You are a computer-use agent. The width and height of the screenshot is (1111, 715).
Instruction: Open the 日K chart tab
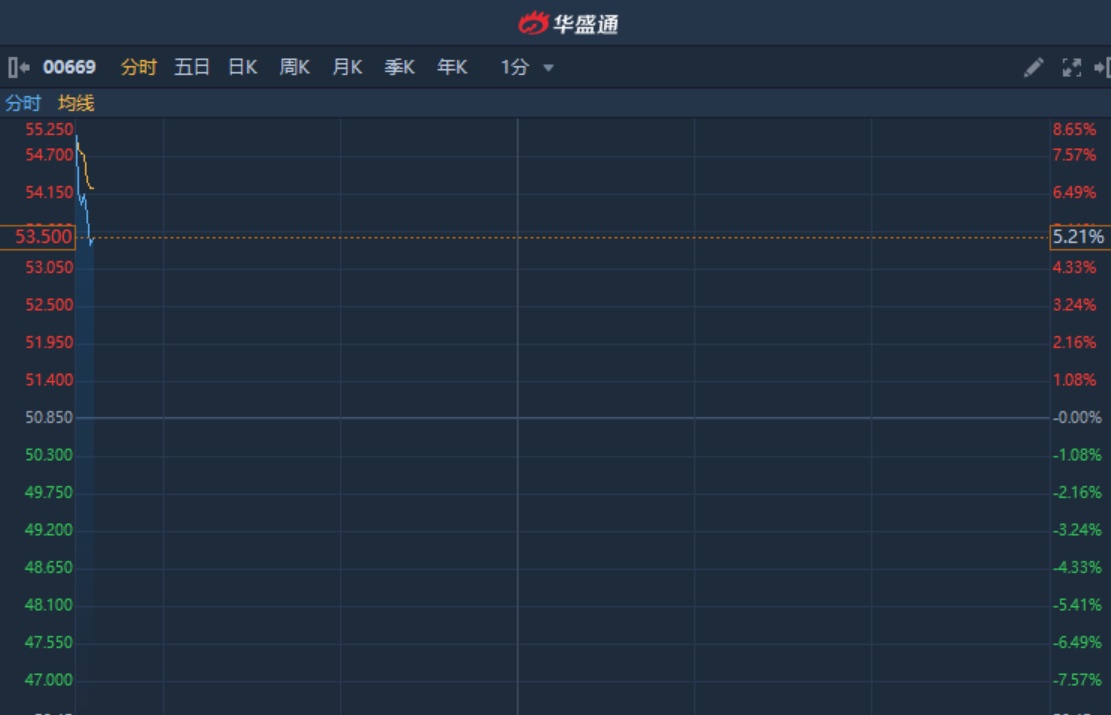243,67
